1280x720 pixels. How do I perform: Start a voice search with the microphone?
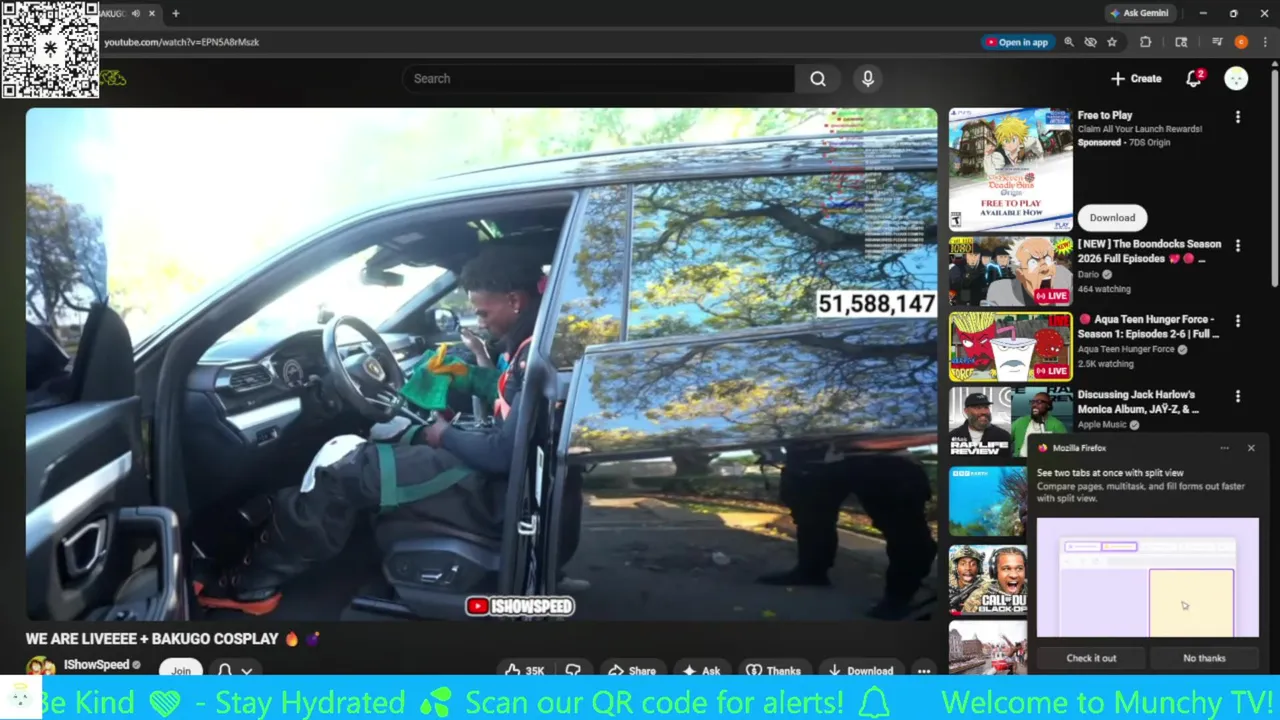868,79
